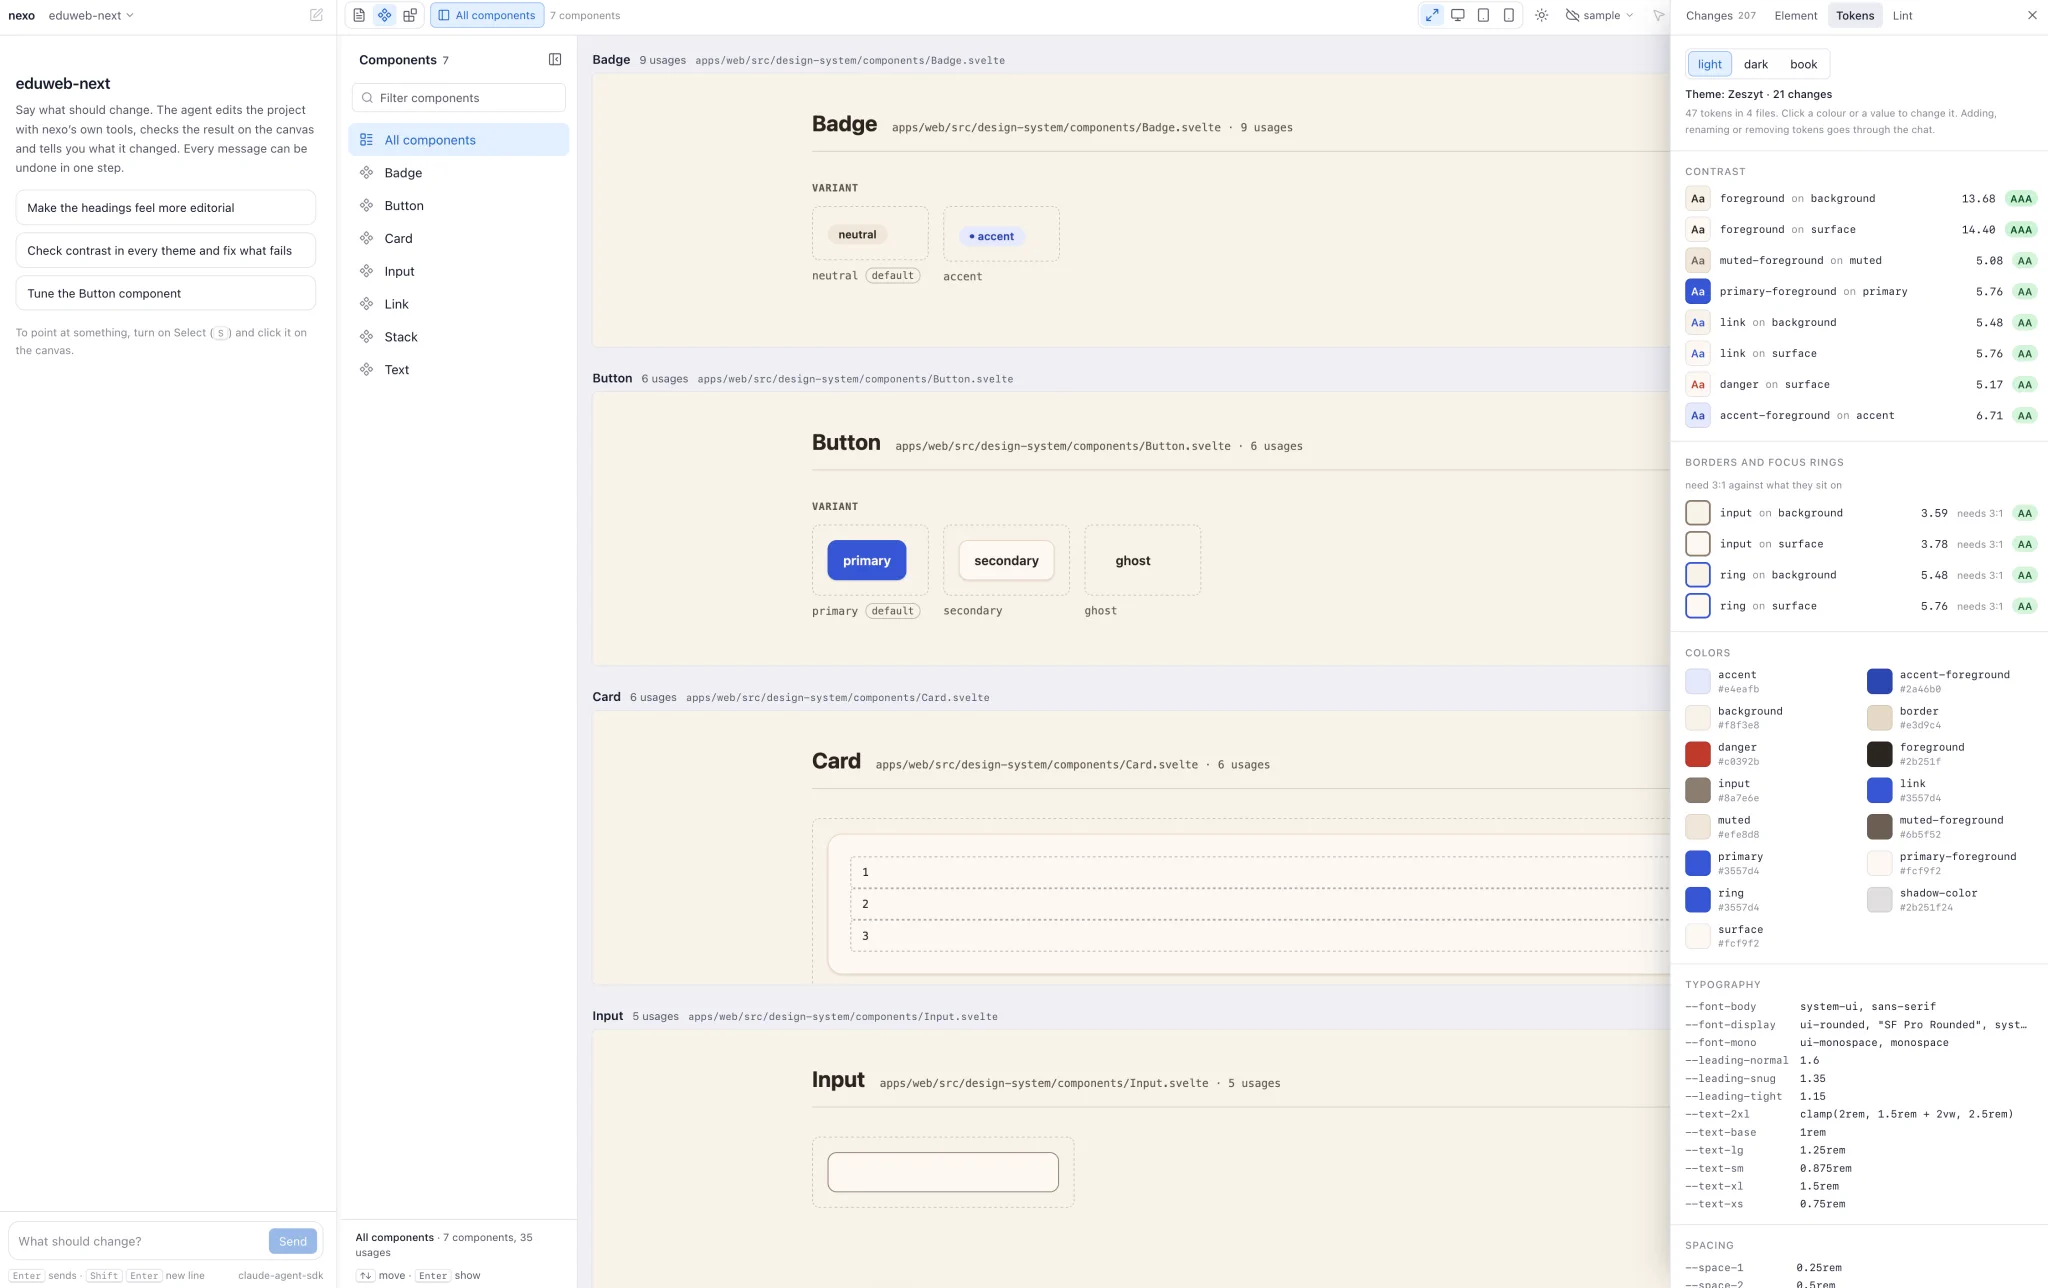Toggle the All components toolbar button
This screenshot has height=1288, width=2048.
pyautogui.click(x=487, y=15)
